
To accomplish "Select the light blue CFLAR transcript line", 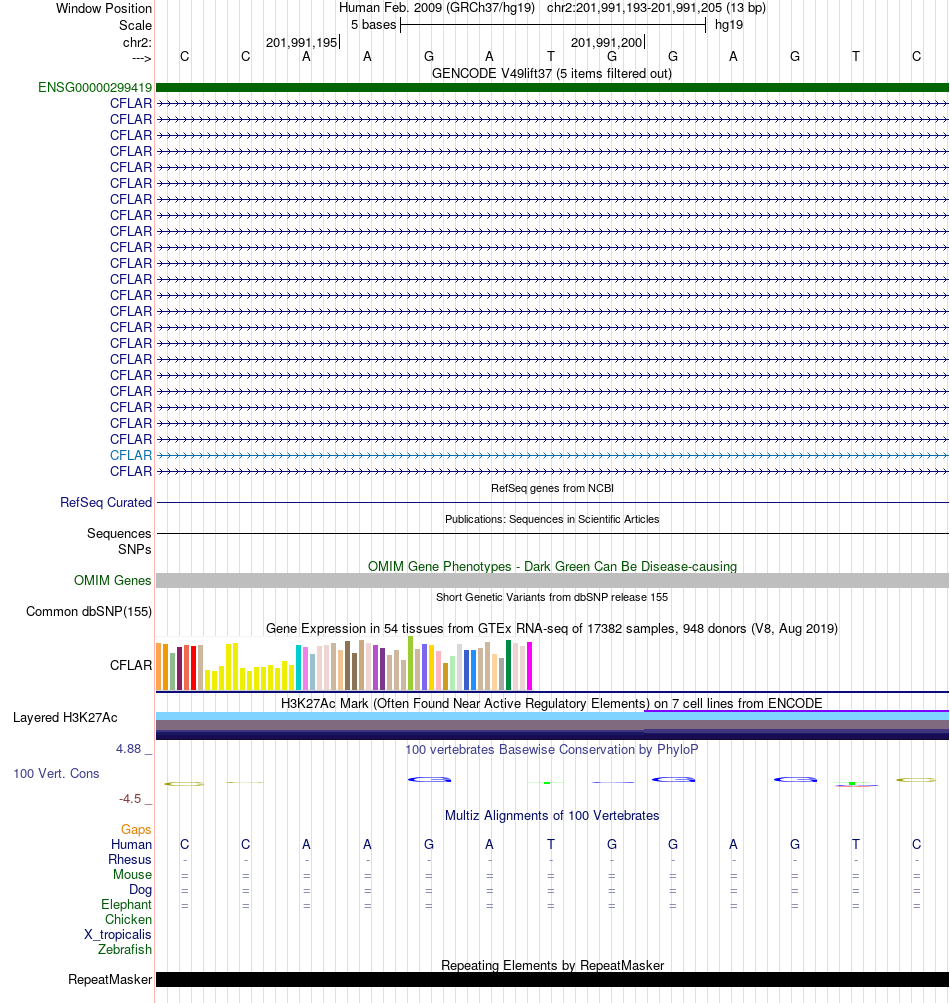I will coord(552,455).
